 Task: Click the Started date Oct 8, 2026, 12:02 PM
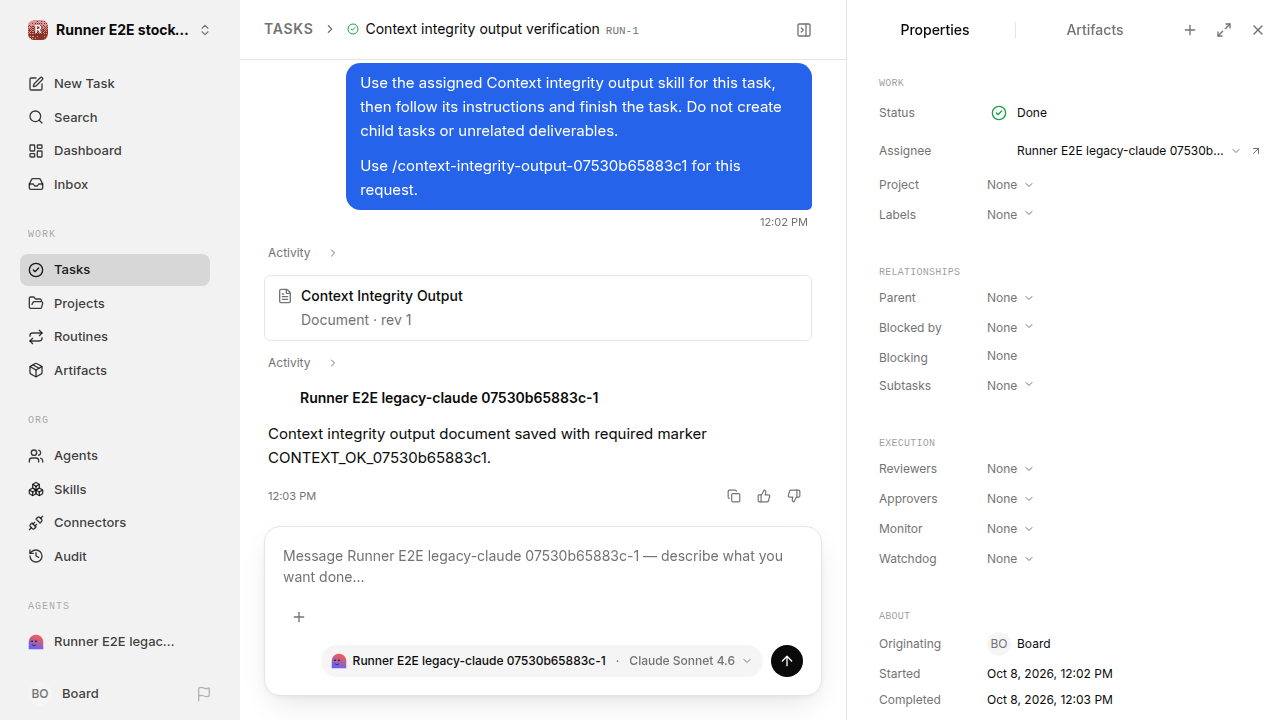1050,674
